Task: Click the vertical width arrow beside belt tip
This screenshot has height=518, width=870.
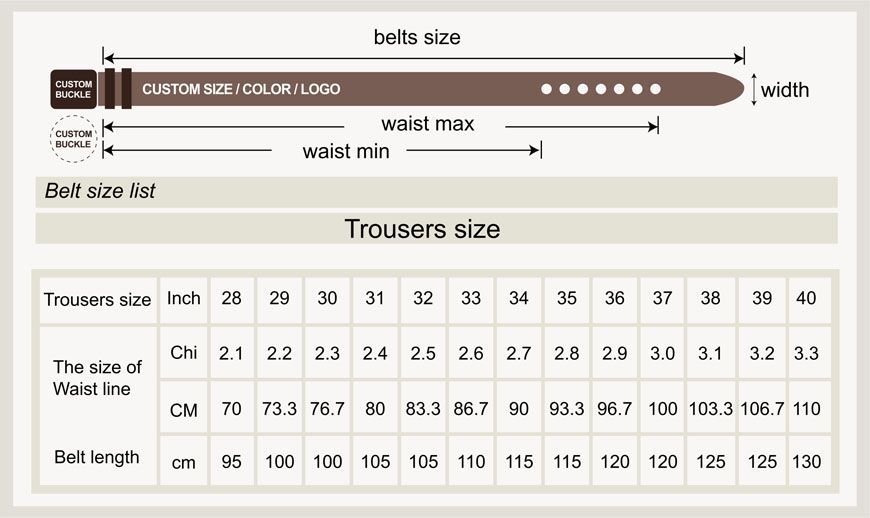Action: (753, 89)
